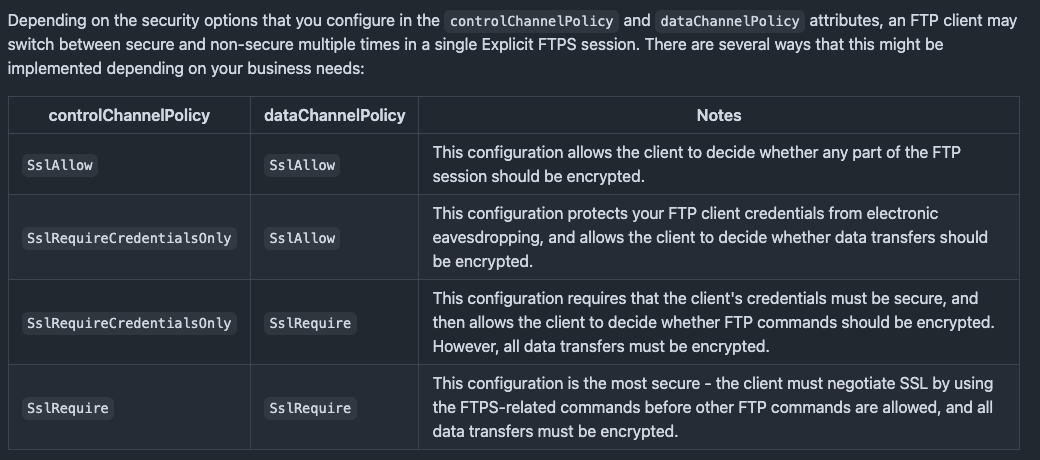1040x460 pixels.
Task: Select first row's dataChannelPolicy SslAllow value
Action: 302,165
